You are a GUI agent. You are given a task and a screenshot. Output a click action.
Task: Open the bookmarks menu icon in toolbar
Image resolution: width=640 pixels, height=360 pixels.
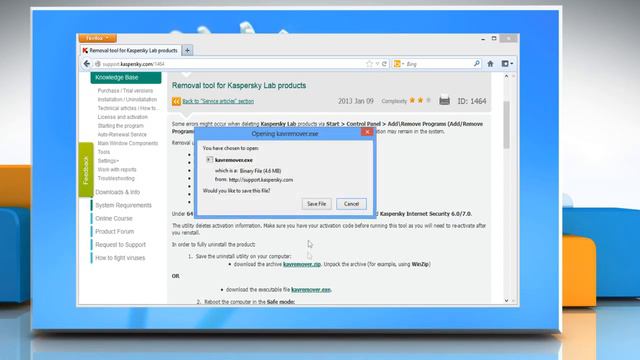point(507,64)
